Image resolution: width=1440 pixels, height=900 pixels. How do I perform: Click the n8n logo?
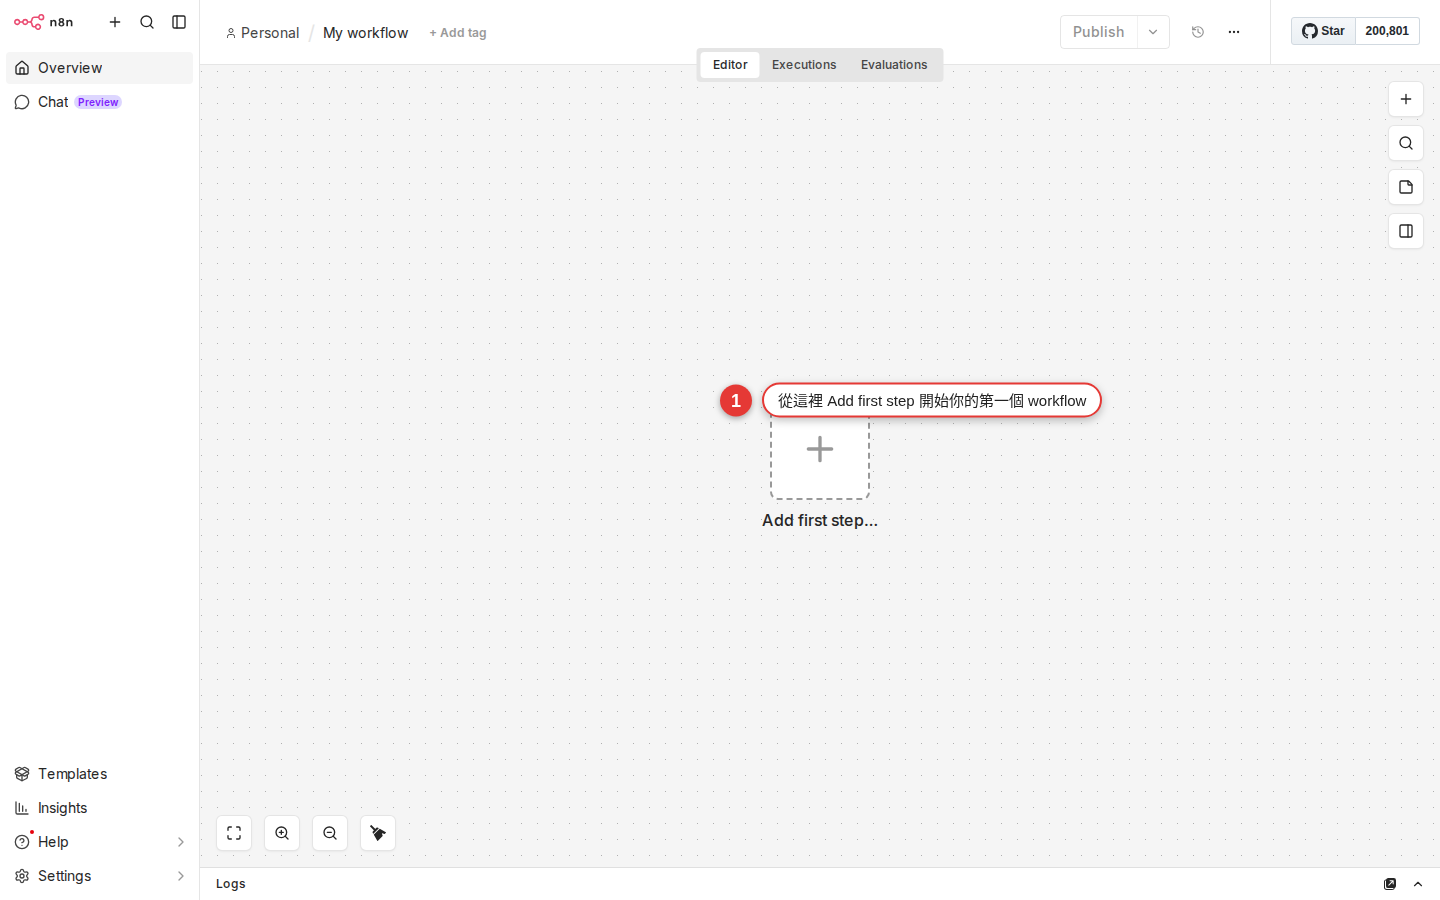[43, 22]
